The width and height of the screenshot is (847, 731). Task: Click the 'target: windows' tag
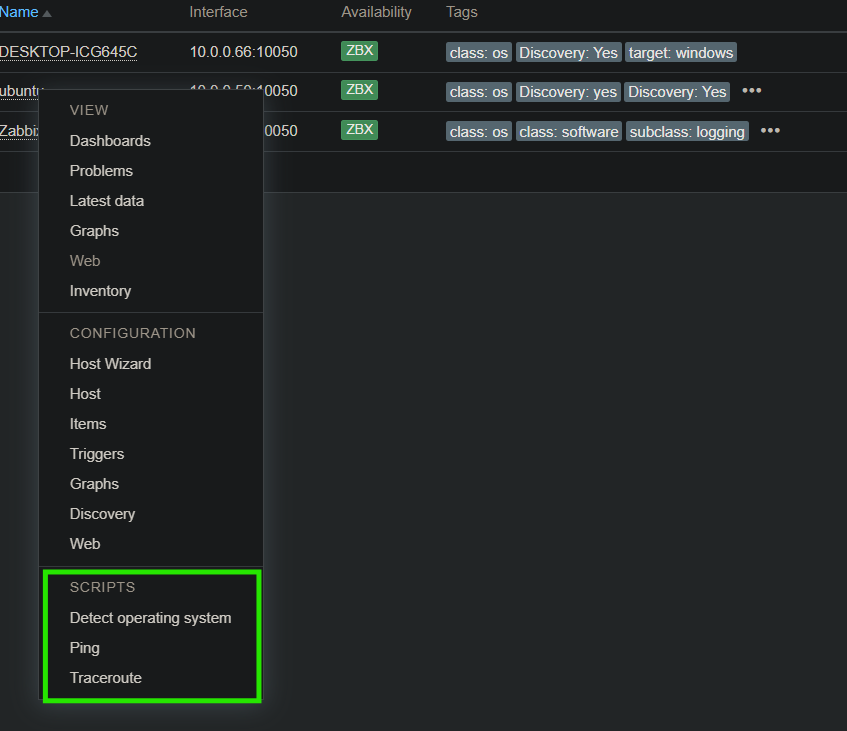[681, 52]
